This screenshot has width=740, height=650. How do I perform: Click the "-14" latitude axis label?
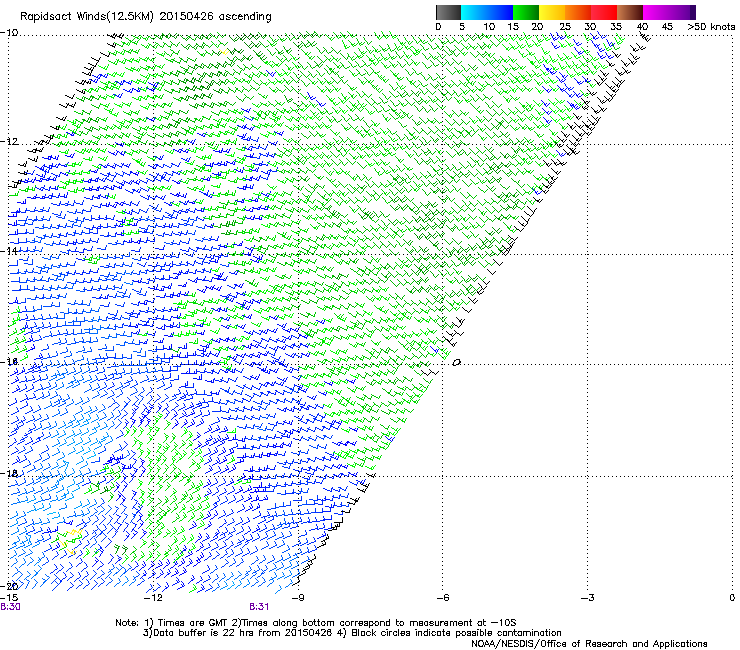pyautogui.click(x=9, y=251)
